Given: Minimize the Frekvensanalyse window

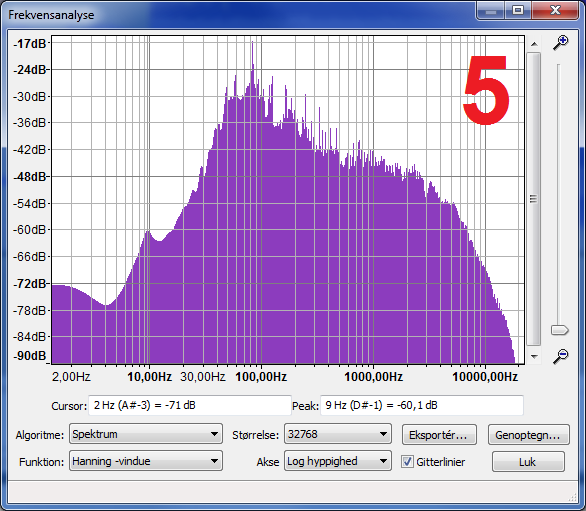Looking at the screenshot, I should tap(491, 10).
